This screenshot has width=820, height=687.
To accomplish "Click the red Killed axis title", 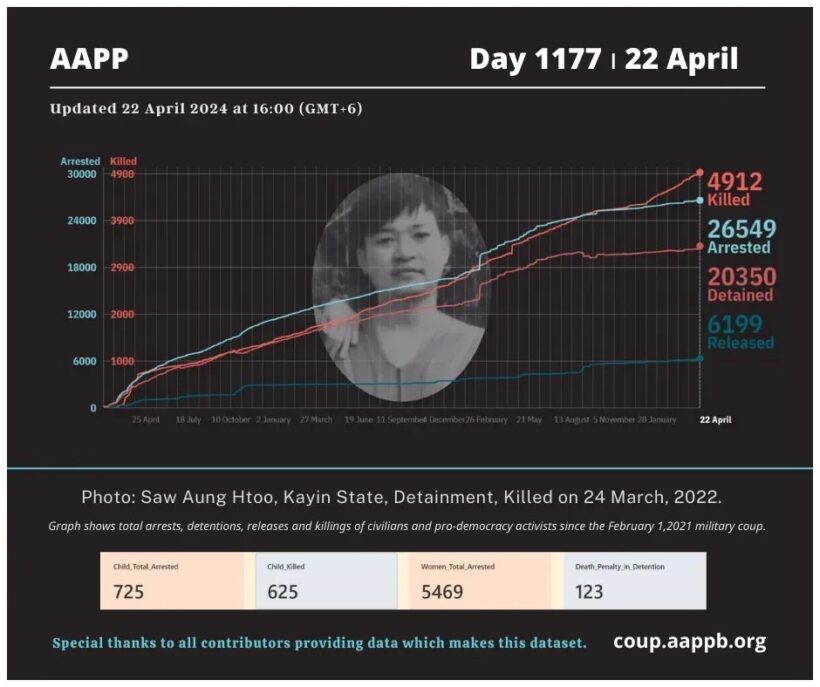I will 123,161.
